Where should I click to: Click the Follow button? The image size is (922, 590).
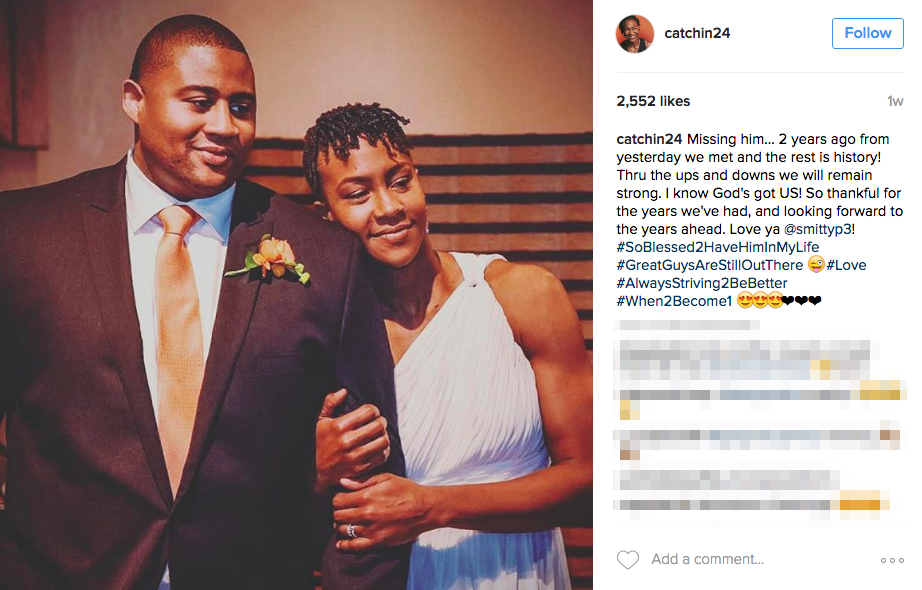(x=867, y=33)
